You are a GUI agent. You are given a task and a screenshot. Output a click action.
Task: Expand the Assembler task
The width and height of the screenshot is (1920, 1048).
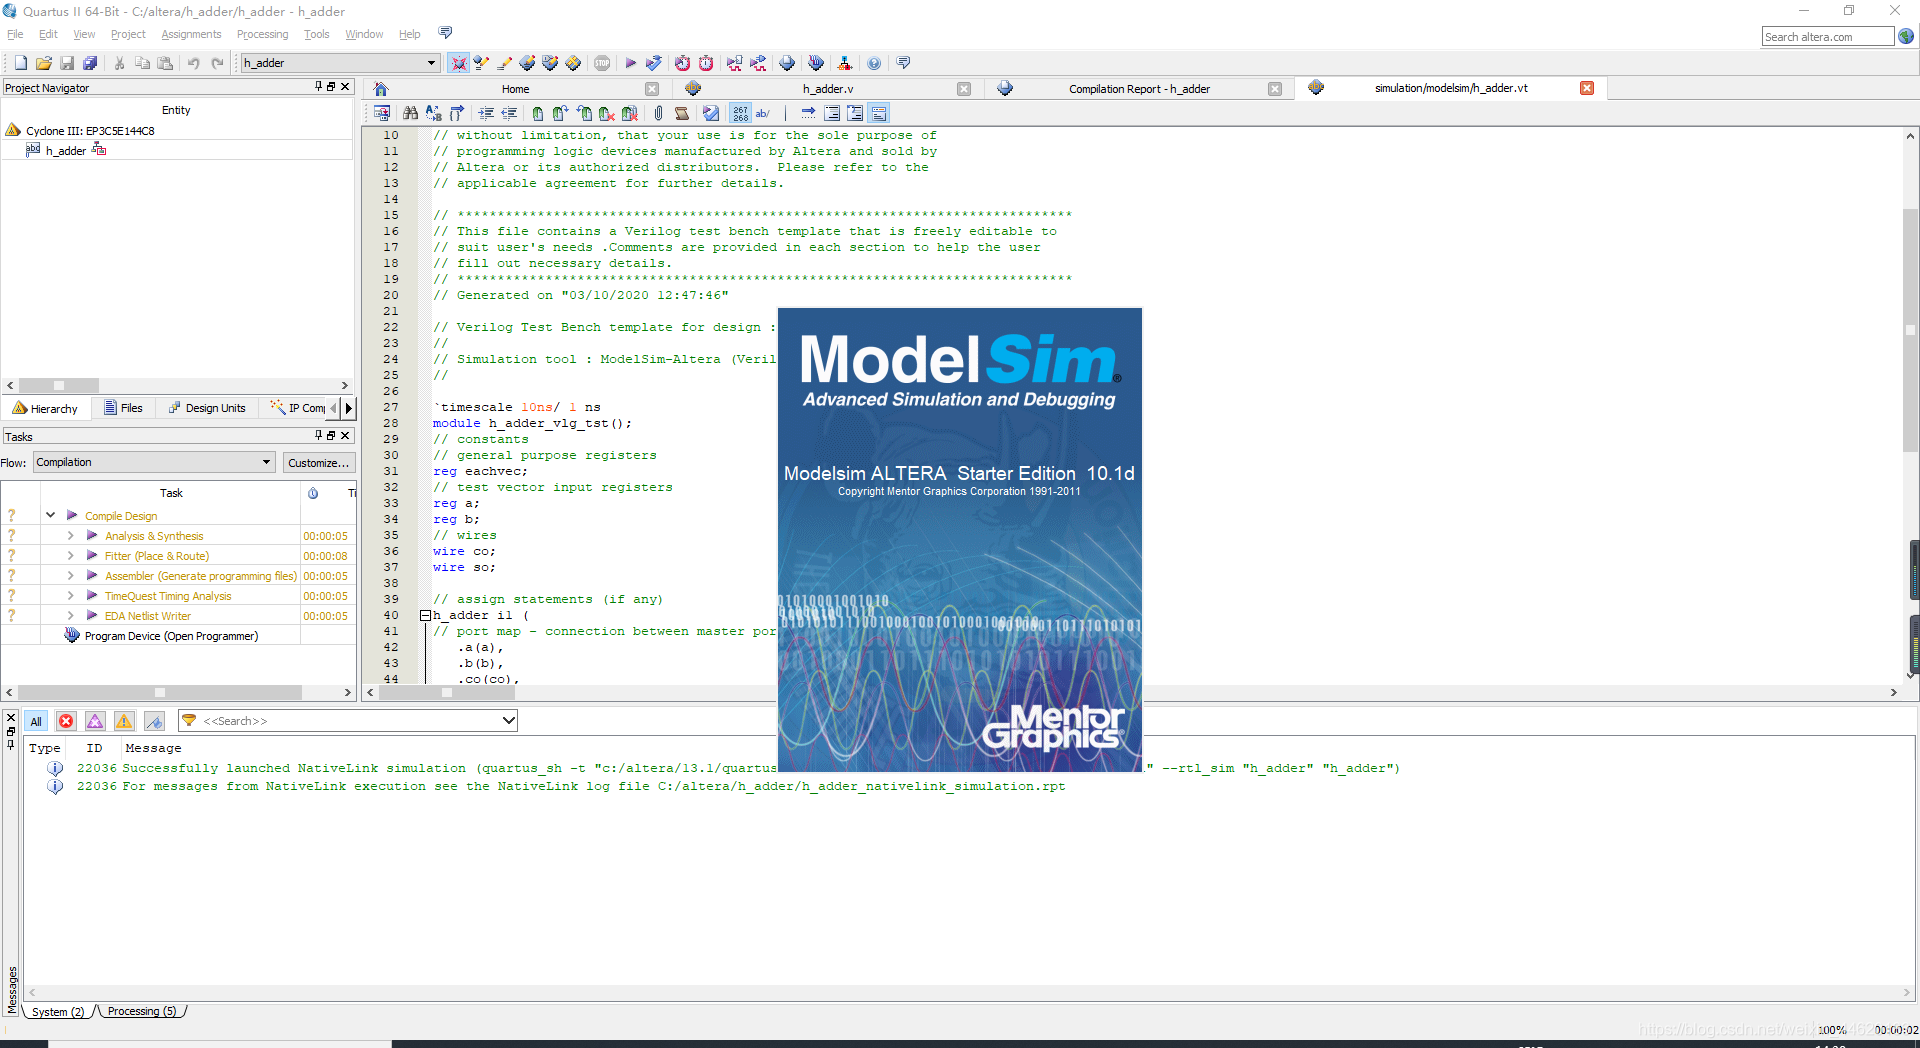click(70, 575)
